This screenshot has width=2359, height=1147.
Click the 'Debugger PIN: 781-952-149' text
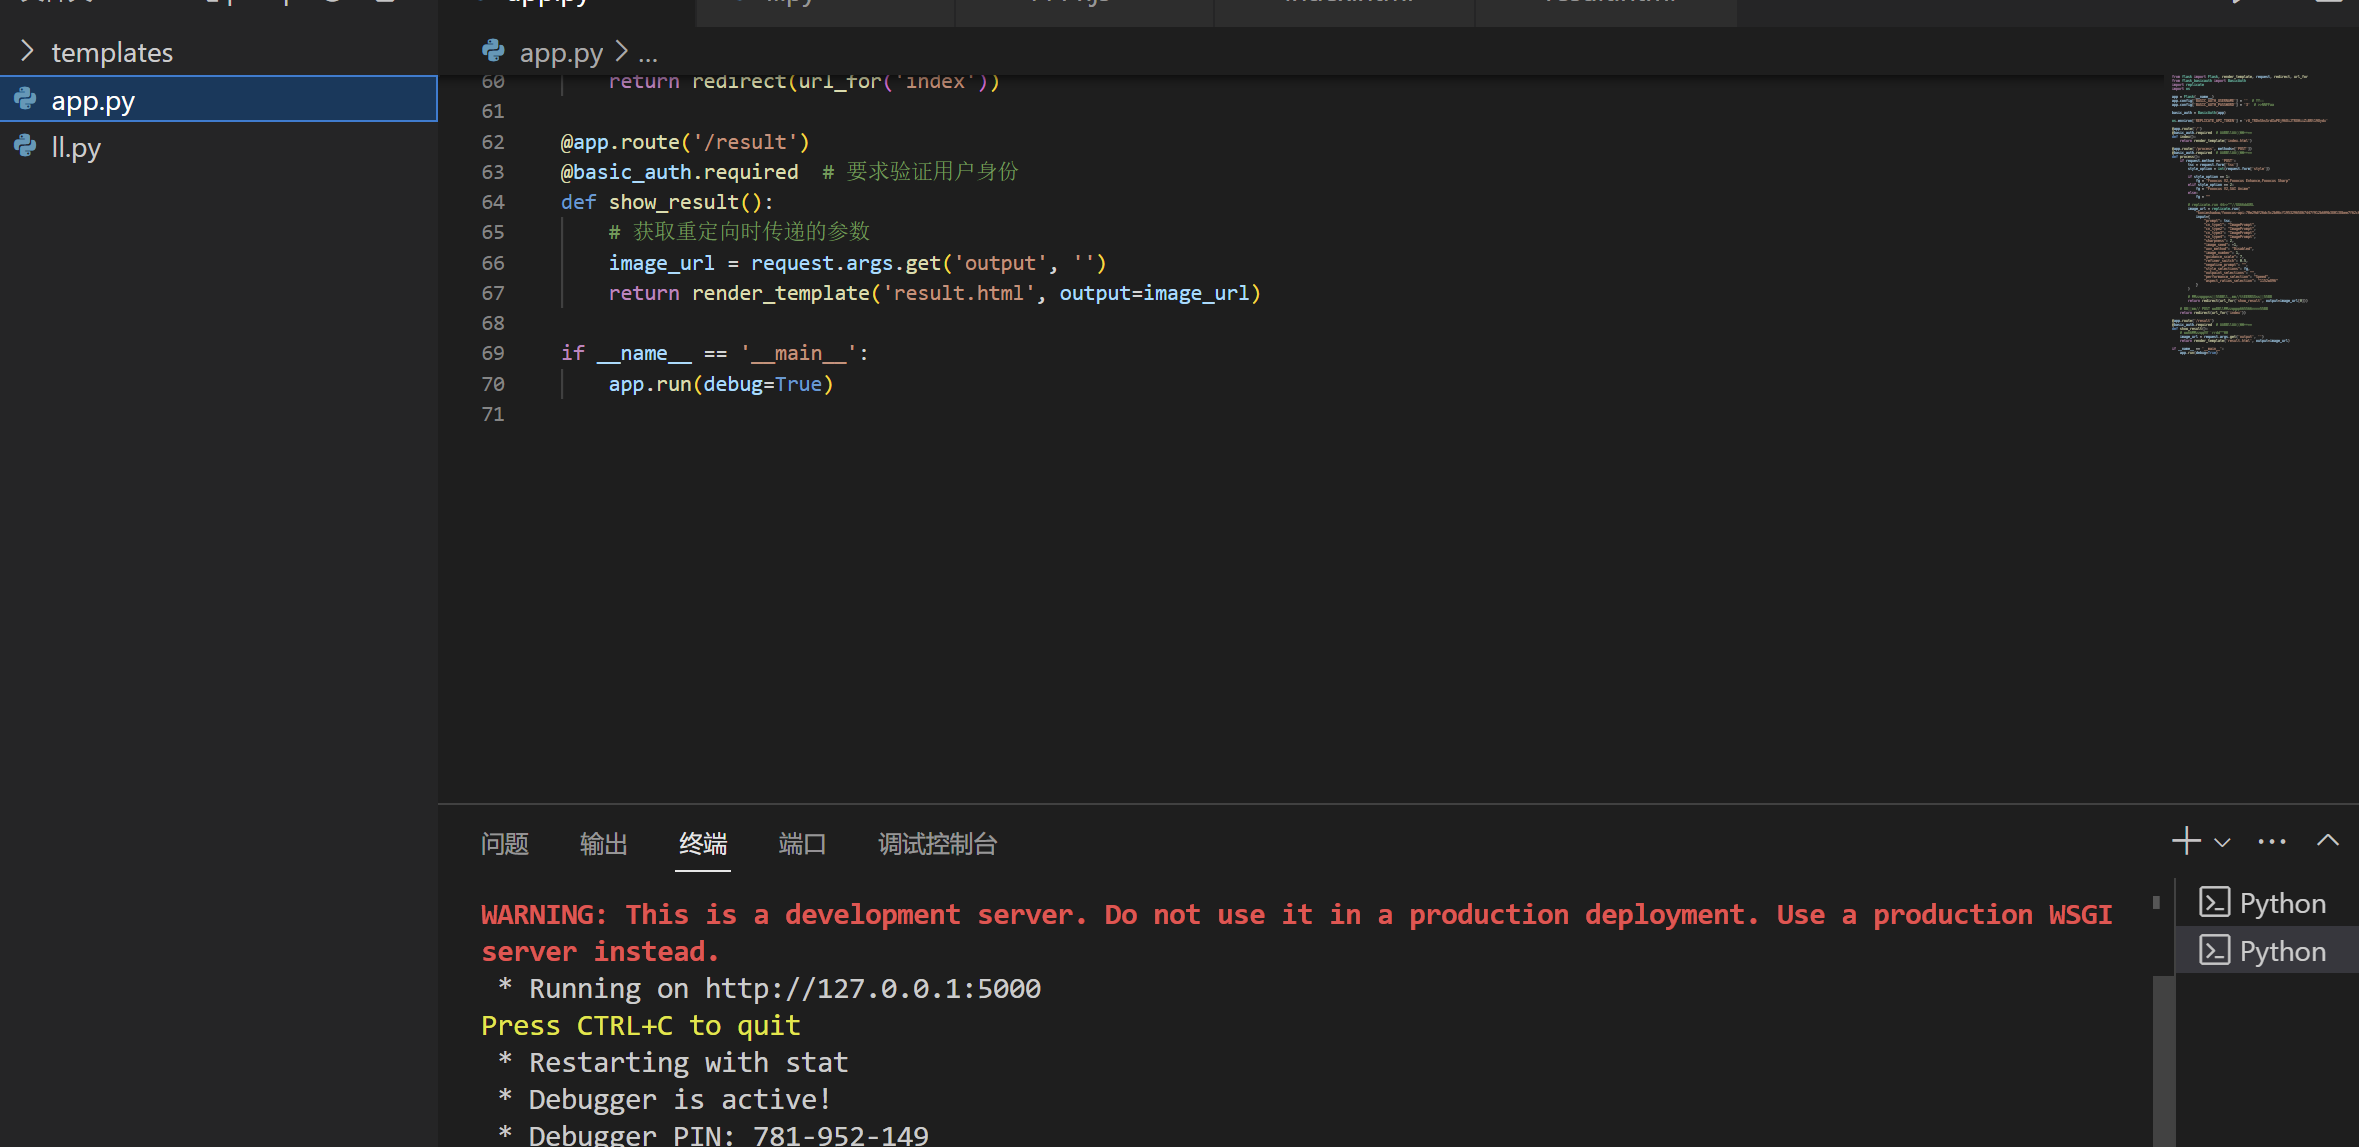pyautogui.click(x=728, y=1135)
